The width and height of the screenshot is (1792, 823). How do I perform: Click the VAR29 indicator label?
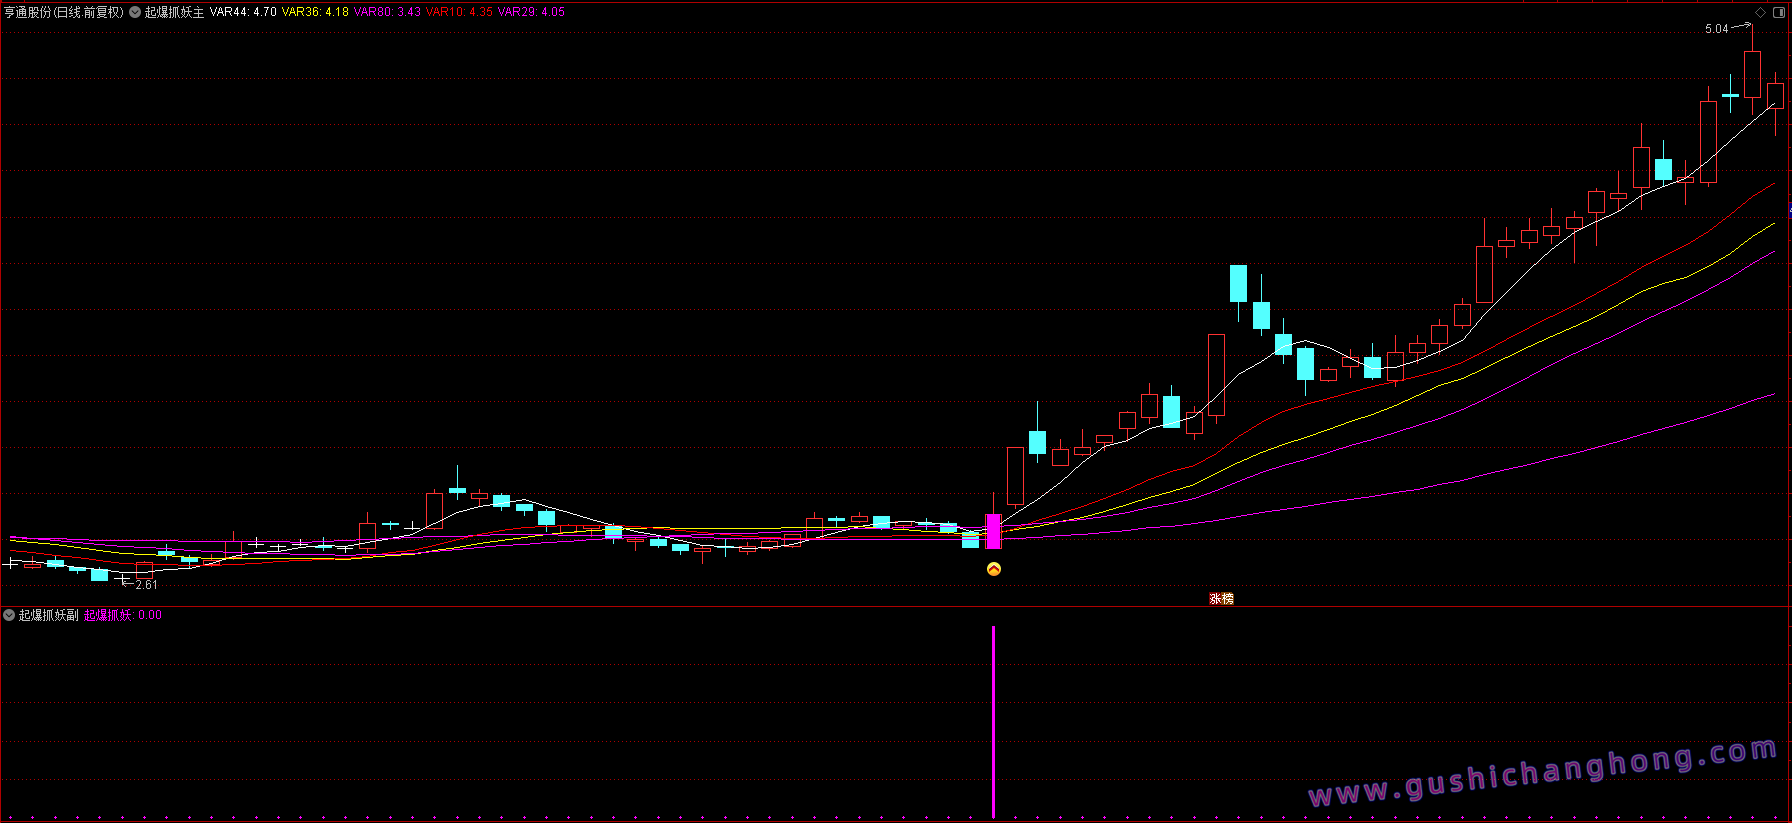coord(531,12)
